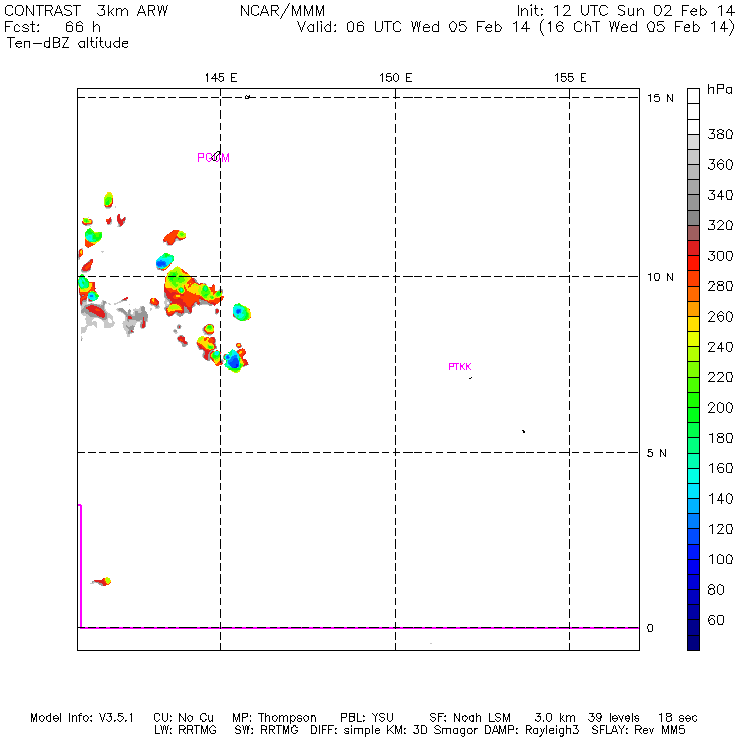This screenshot has height=740, width=740.
Task: Pick the bright red colorbar segment beside 300
Action: tap(693, 263)
